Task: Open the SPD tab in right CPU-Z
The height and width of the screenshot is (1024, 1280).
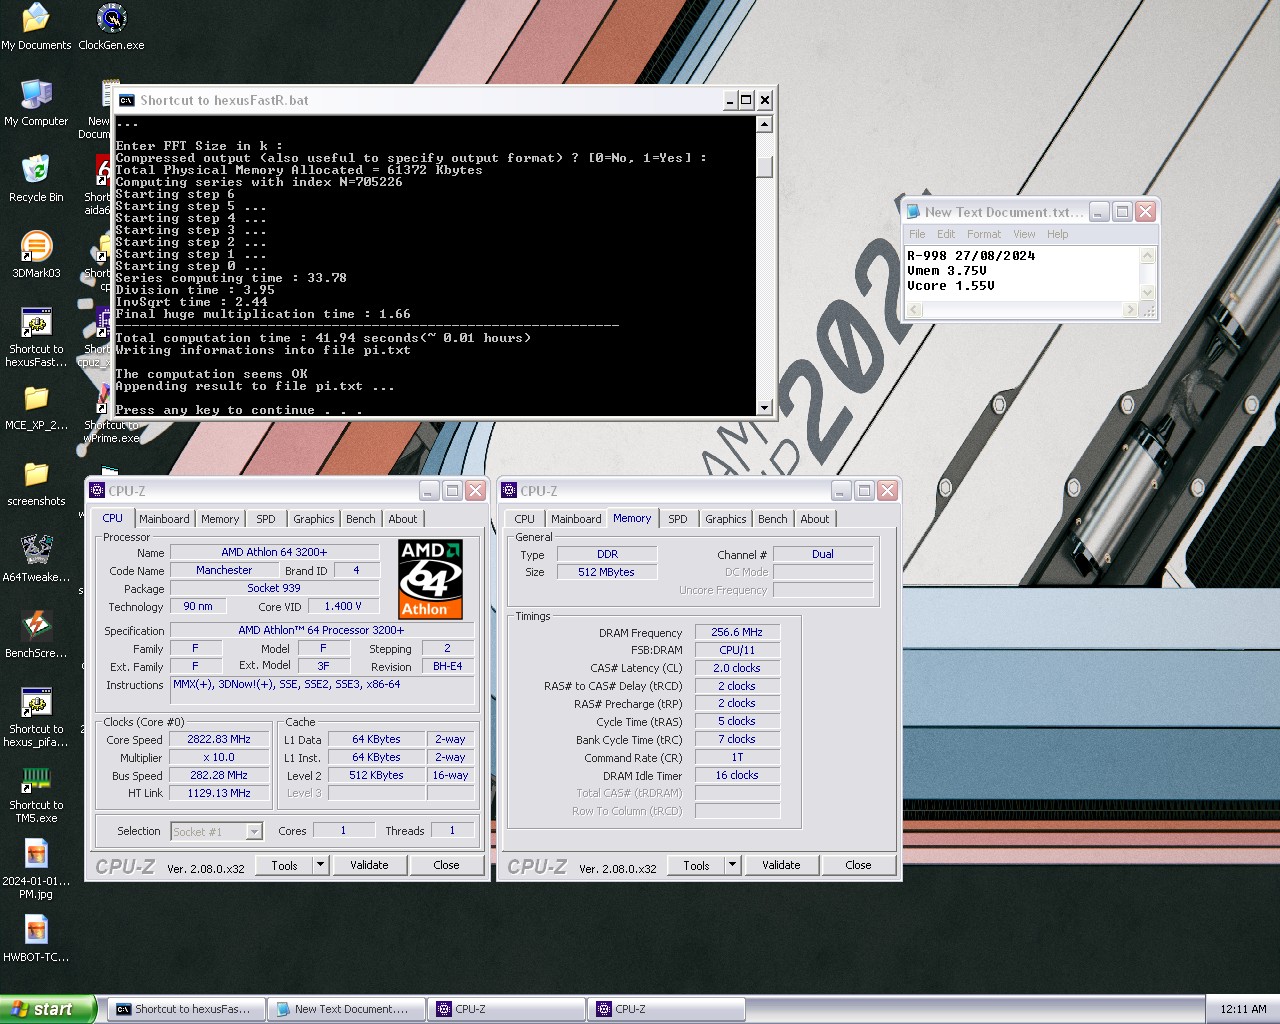Action: pos(678,519)
